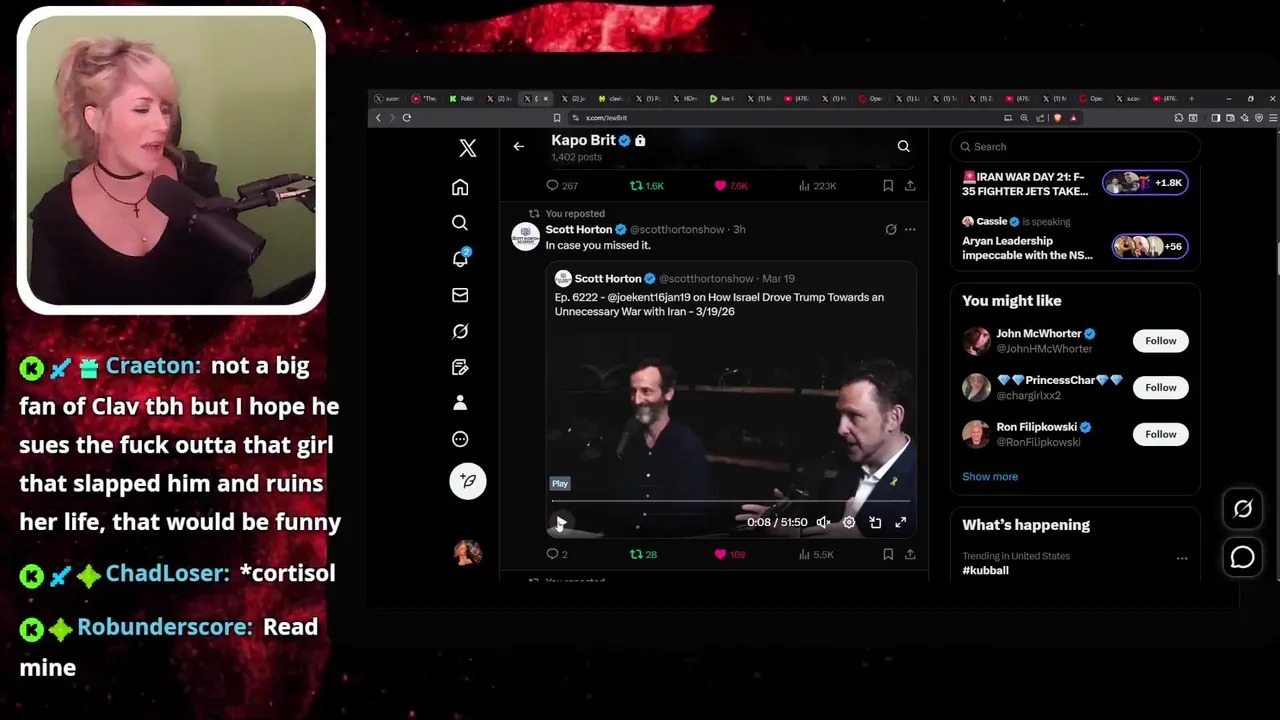
Task: Click the compose Post feather button
Action: coord(467,481)
